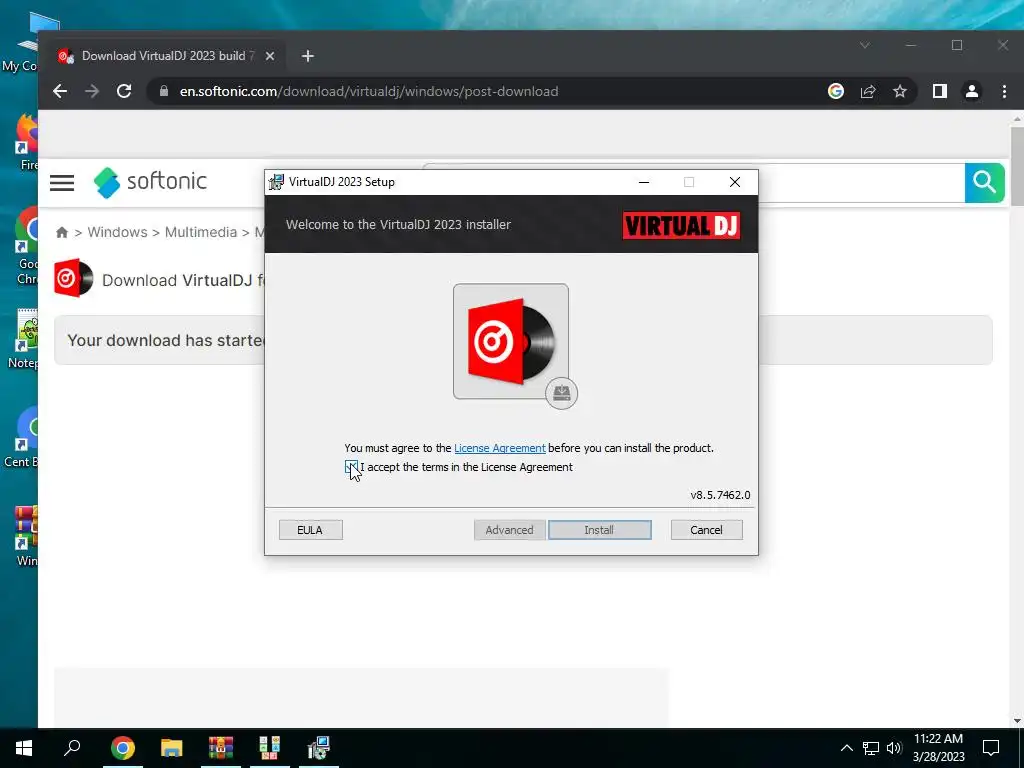Viewport: 1024px width, 768px height.
Task: Open a new Chrome tab
Action: pyautogui.click(x=308, y=56)
